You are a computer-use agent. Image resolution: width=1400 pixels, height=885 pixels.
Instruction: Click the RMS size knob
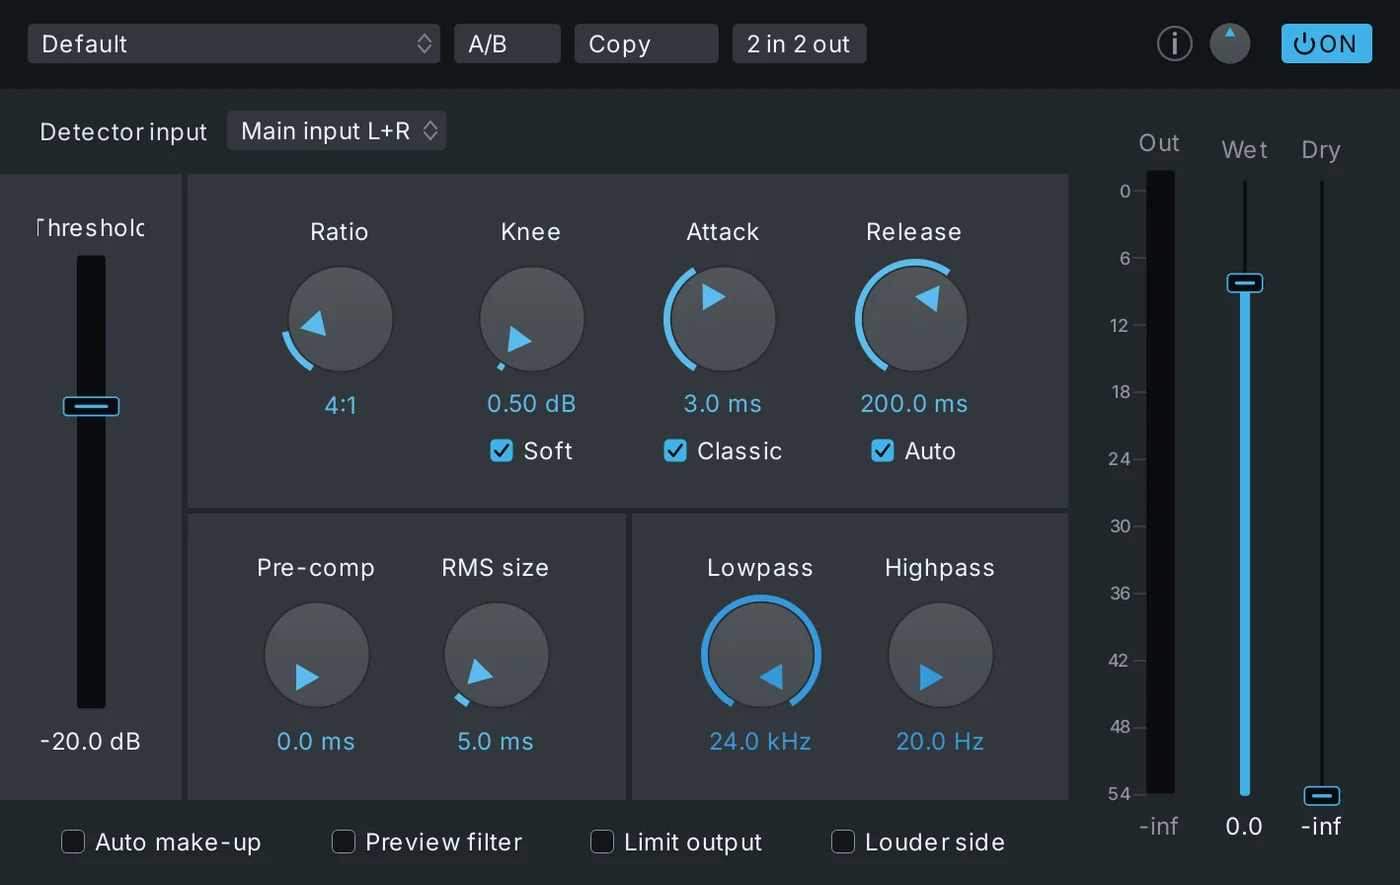point(496,656)
